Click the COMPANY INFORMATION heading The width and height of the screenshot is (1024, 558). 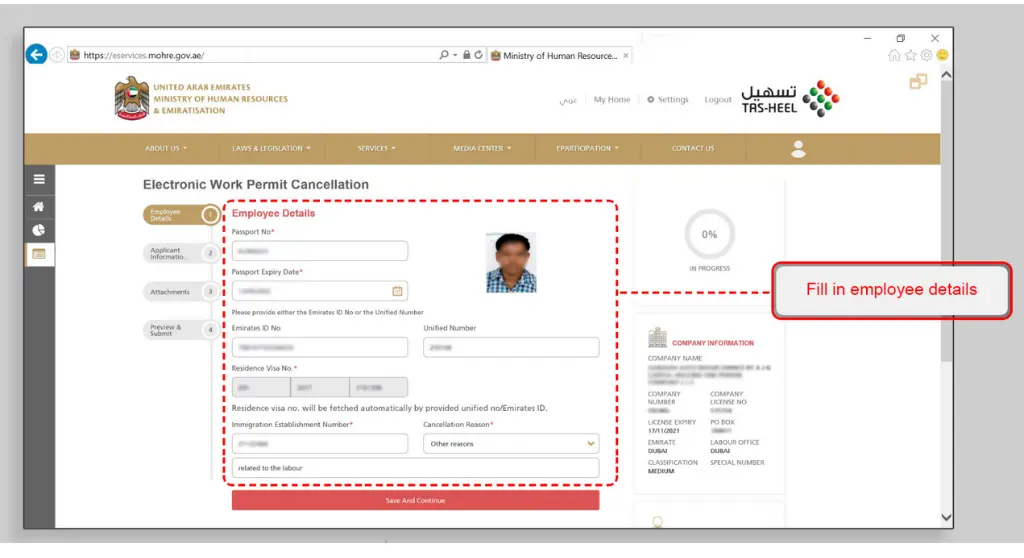[712, 343]
